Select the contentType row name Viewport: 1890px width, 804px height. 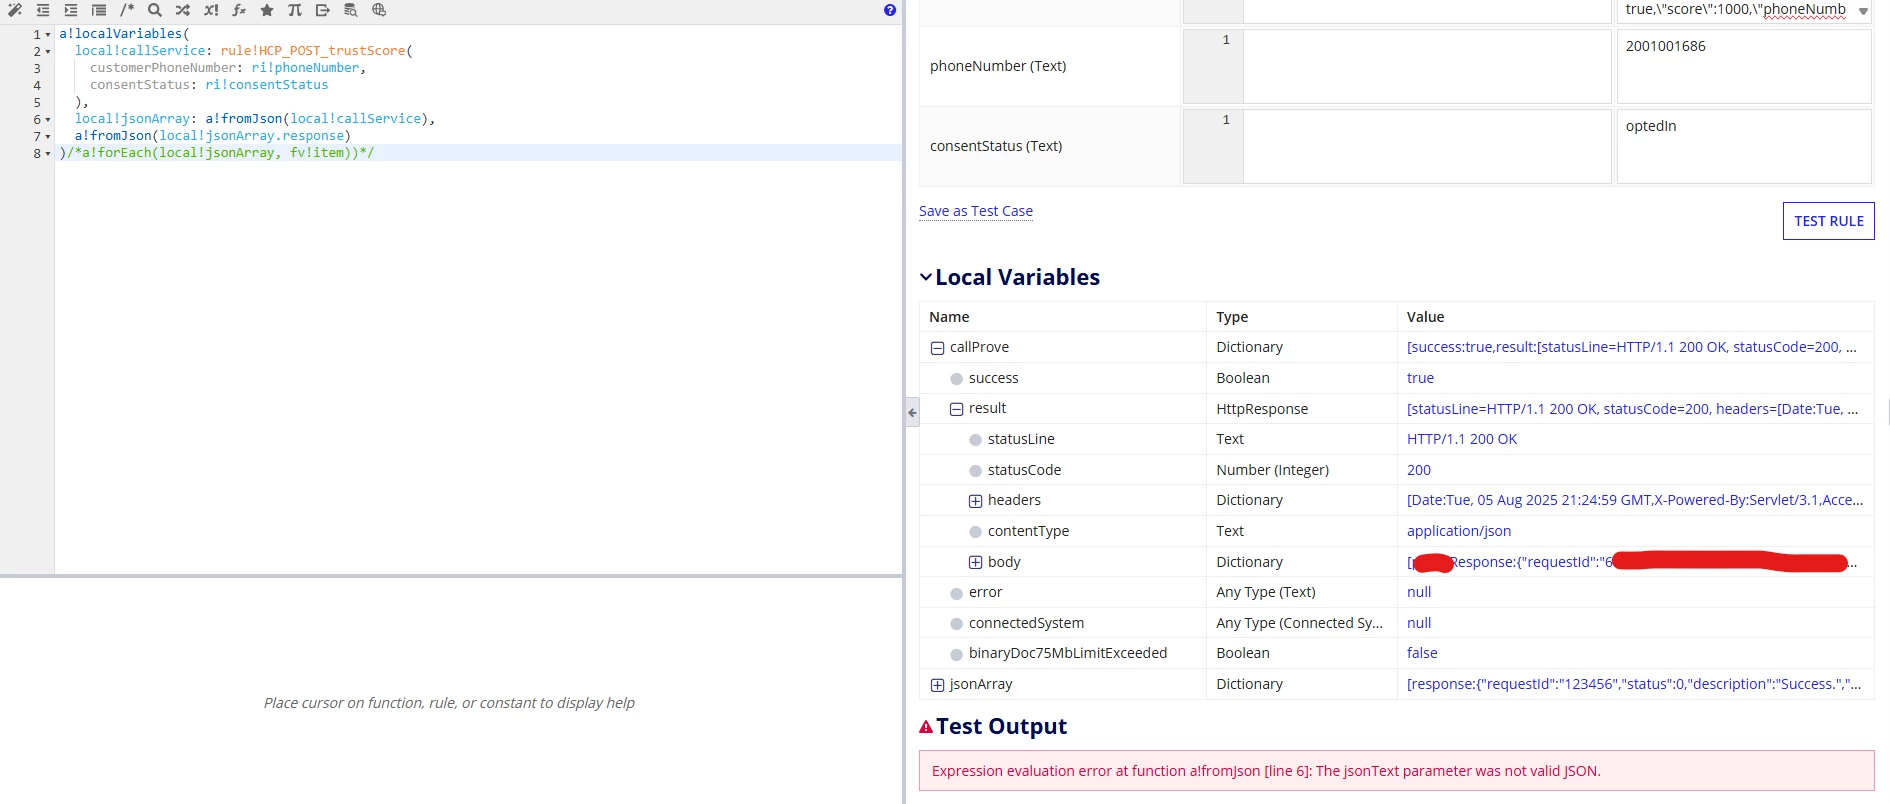pyautogui.click(x=1028, y=531)
